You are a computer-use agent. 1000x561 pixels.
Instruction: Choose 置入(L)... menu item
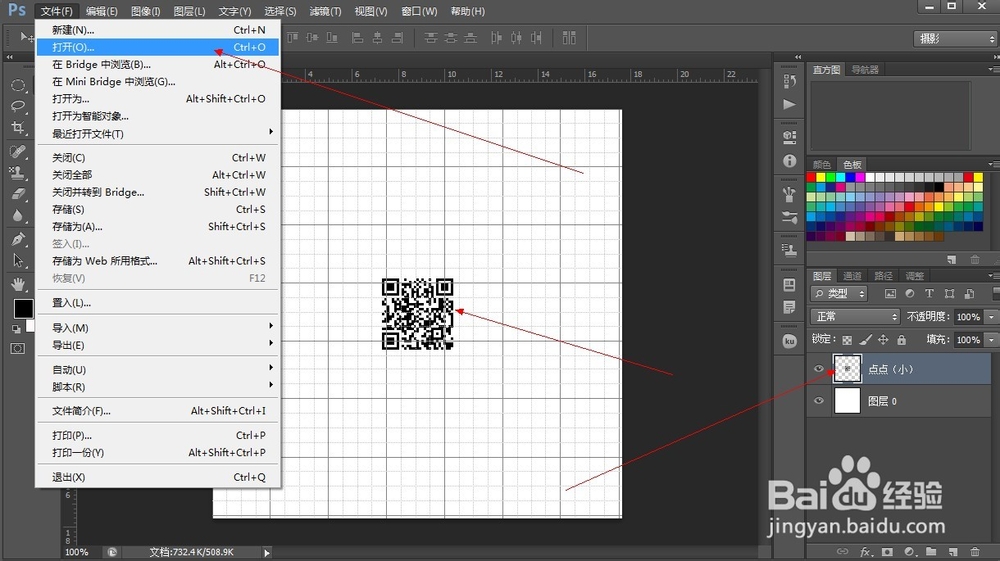click(x=158, y=303)
